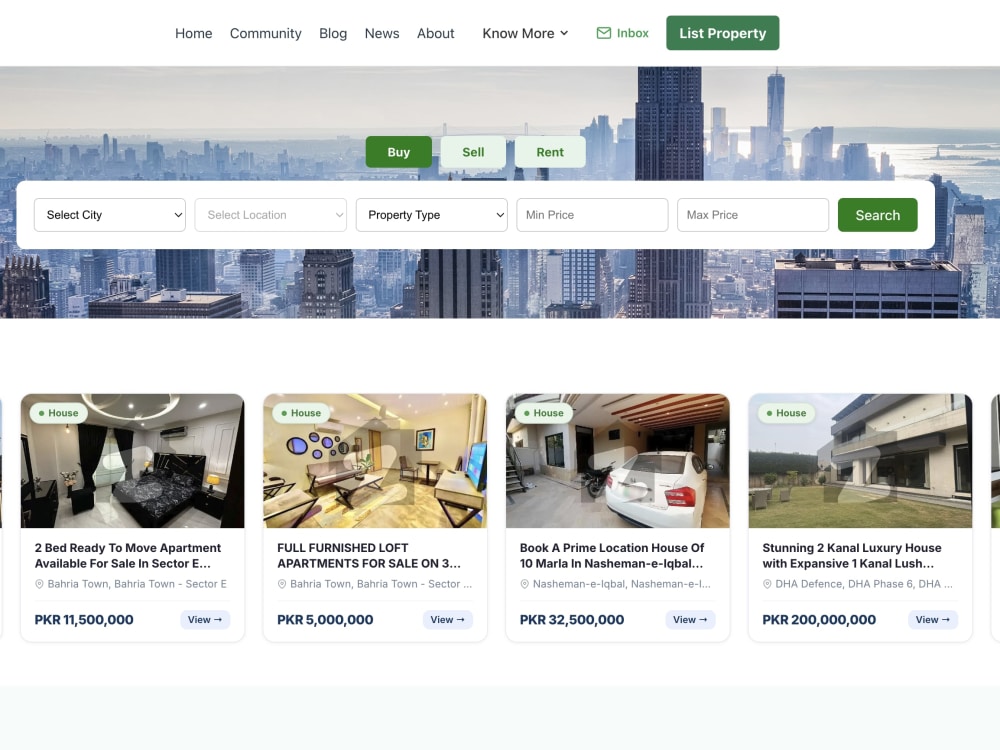The height and width of the screenshot is (750, 1000).
Task: Click address "Bahria Town, Bahria Town - Sector E"
Action: click(137, 584)
